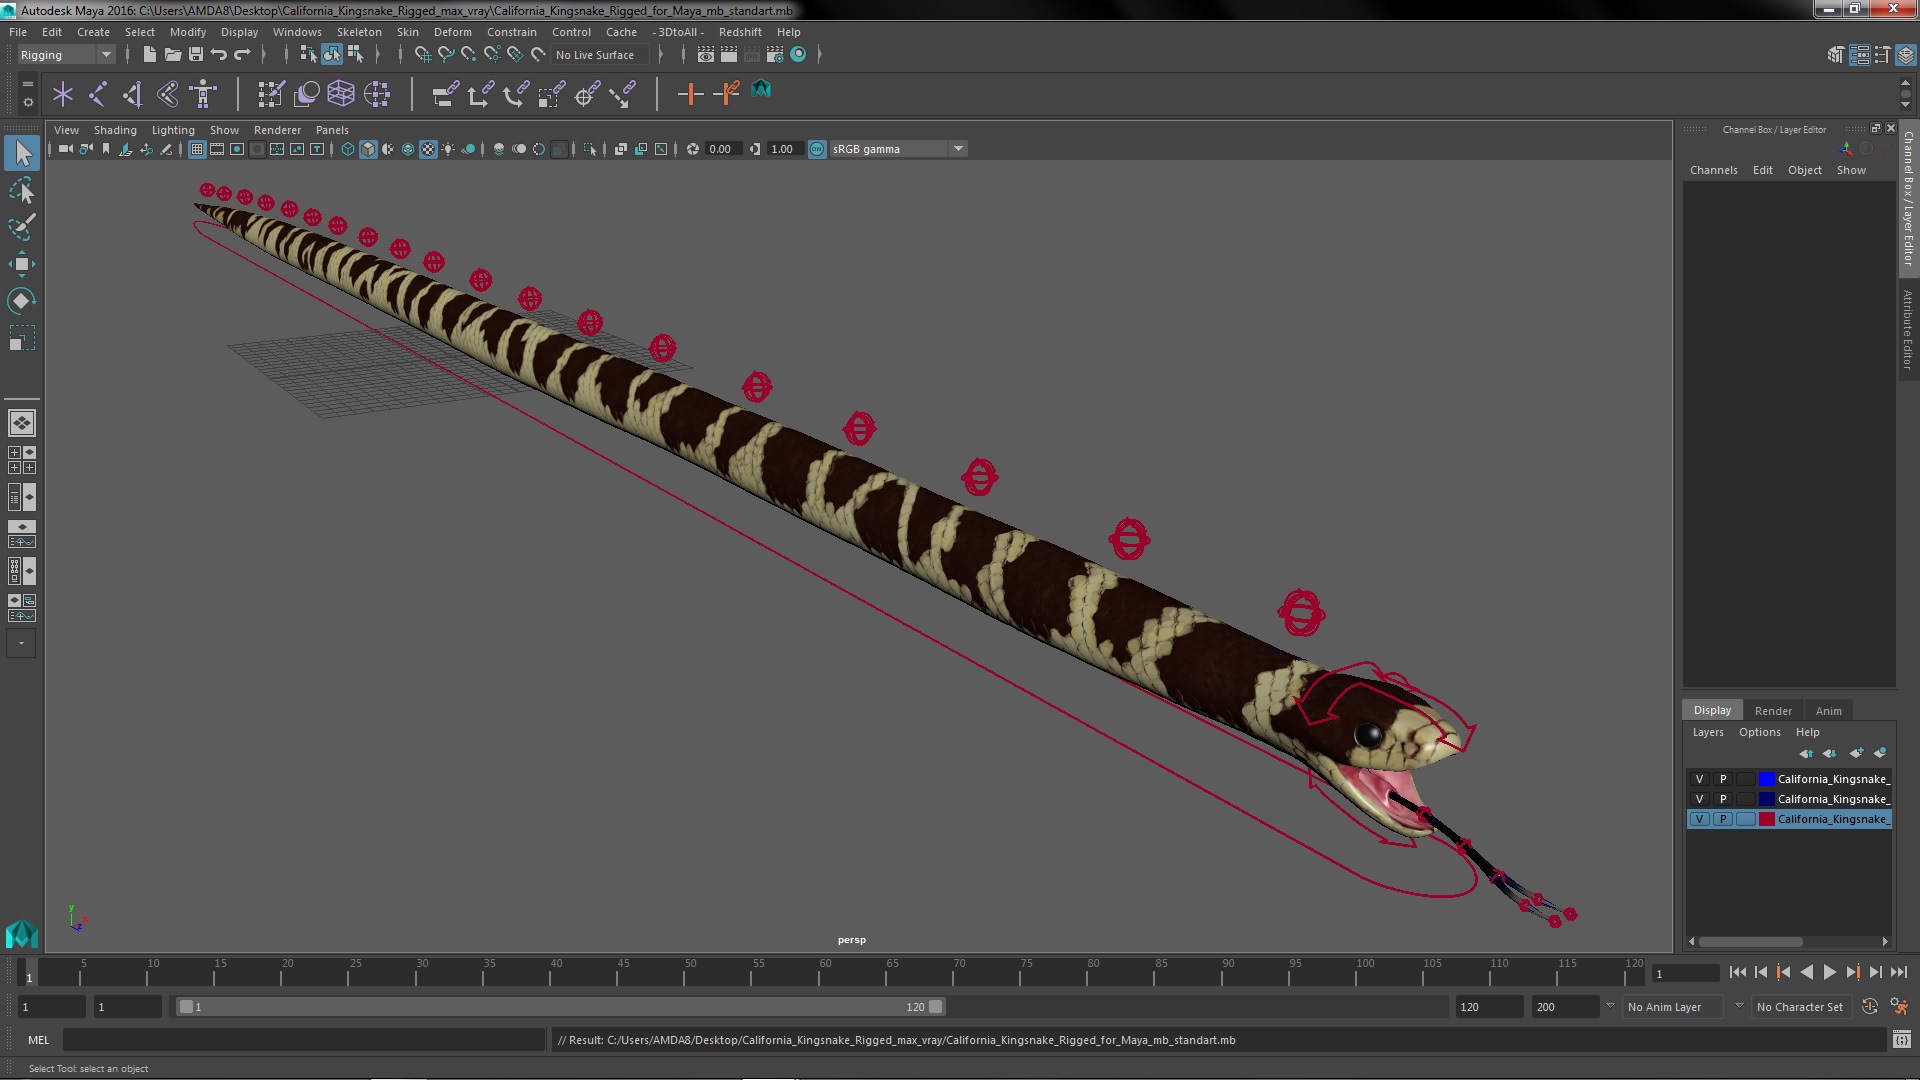Step to the previous key

click(1783, 972)
